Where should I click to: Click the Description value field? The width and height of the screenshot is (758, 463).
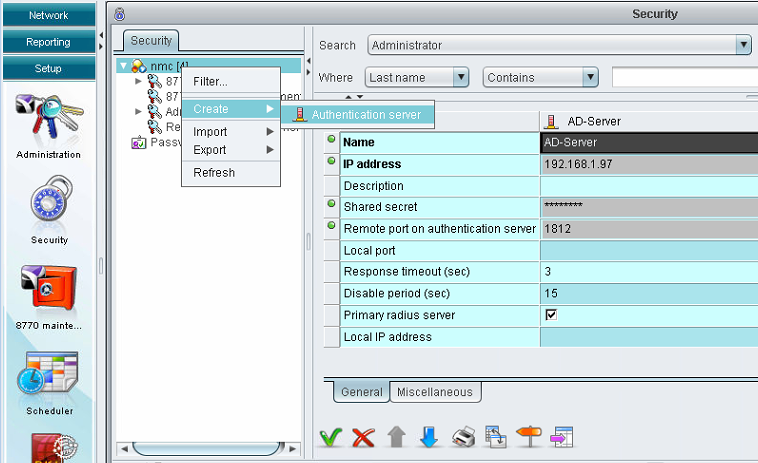point(649,186)
